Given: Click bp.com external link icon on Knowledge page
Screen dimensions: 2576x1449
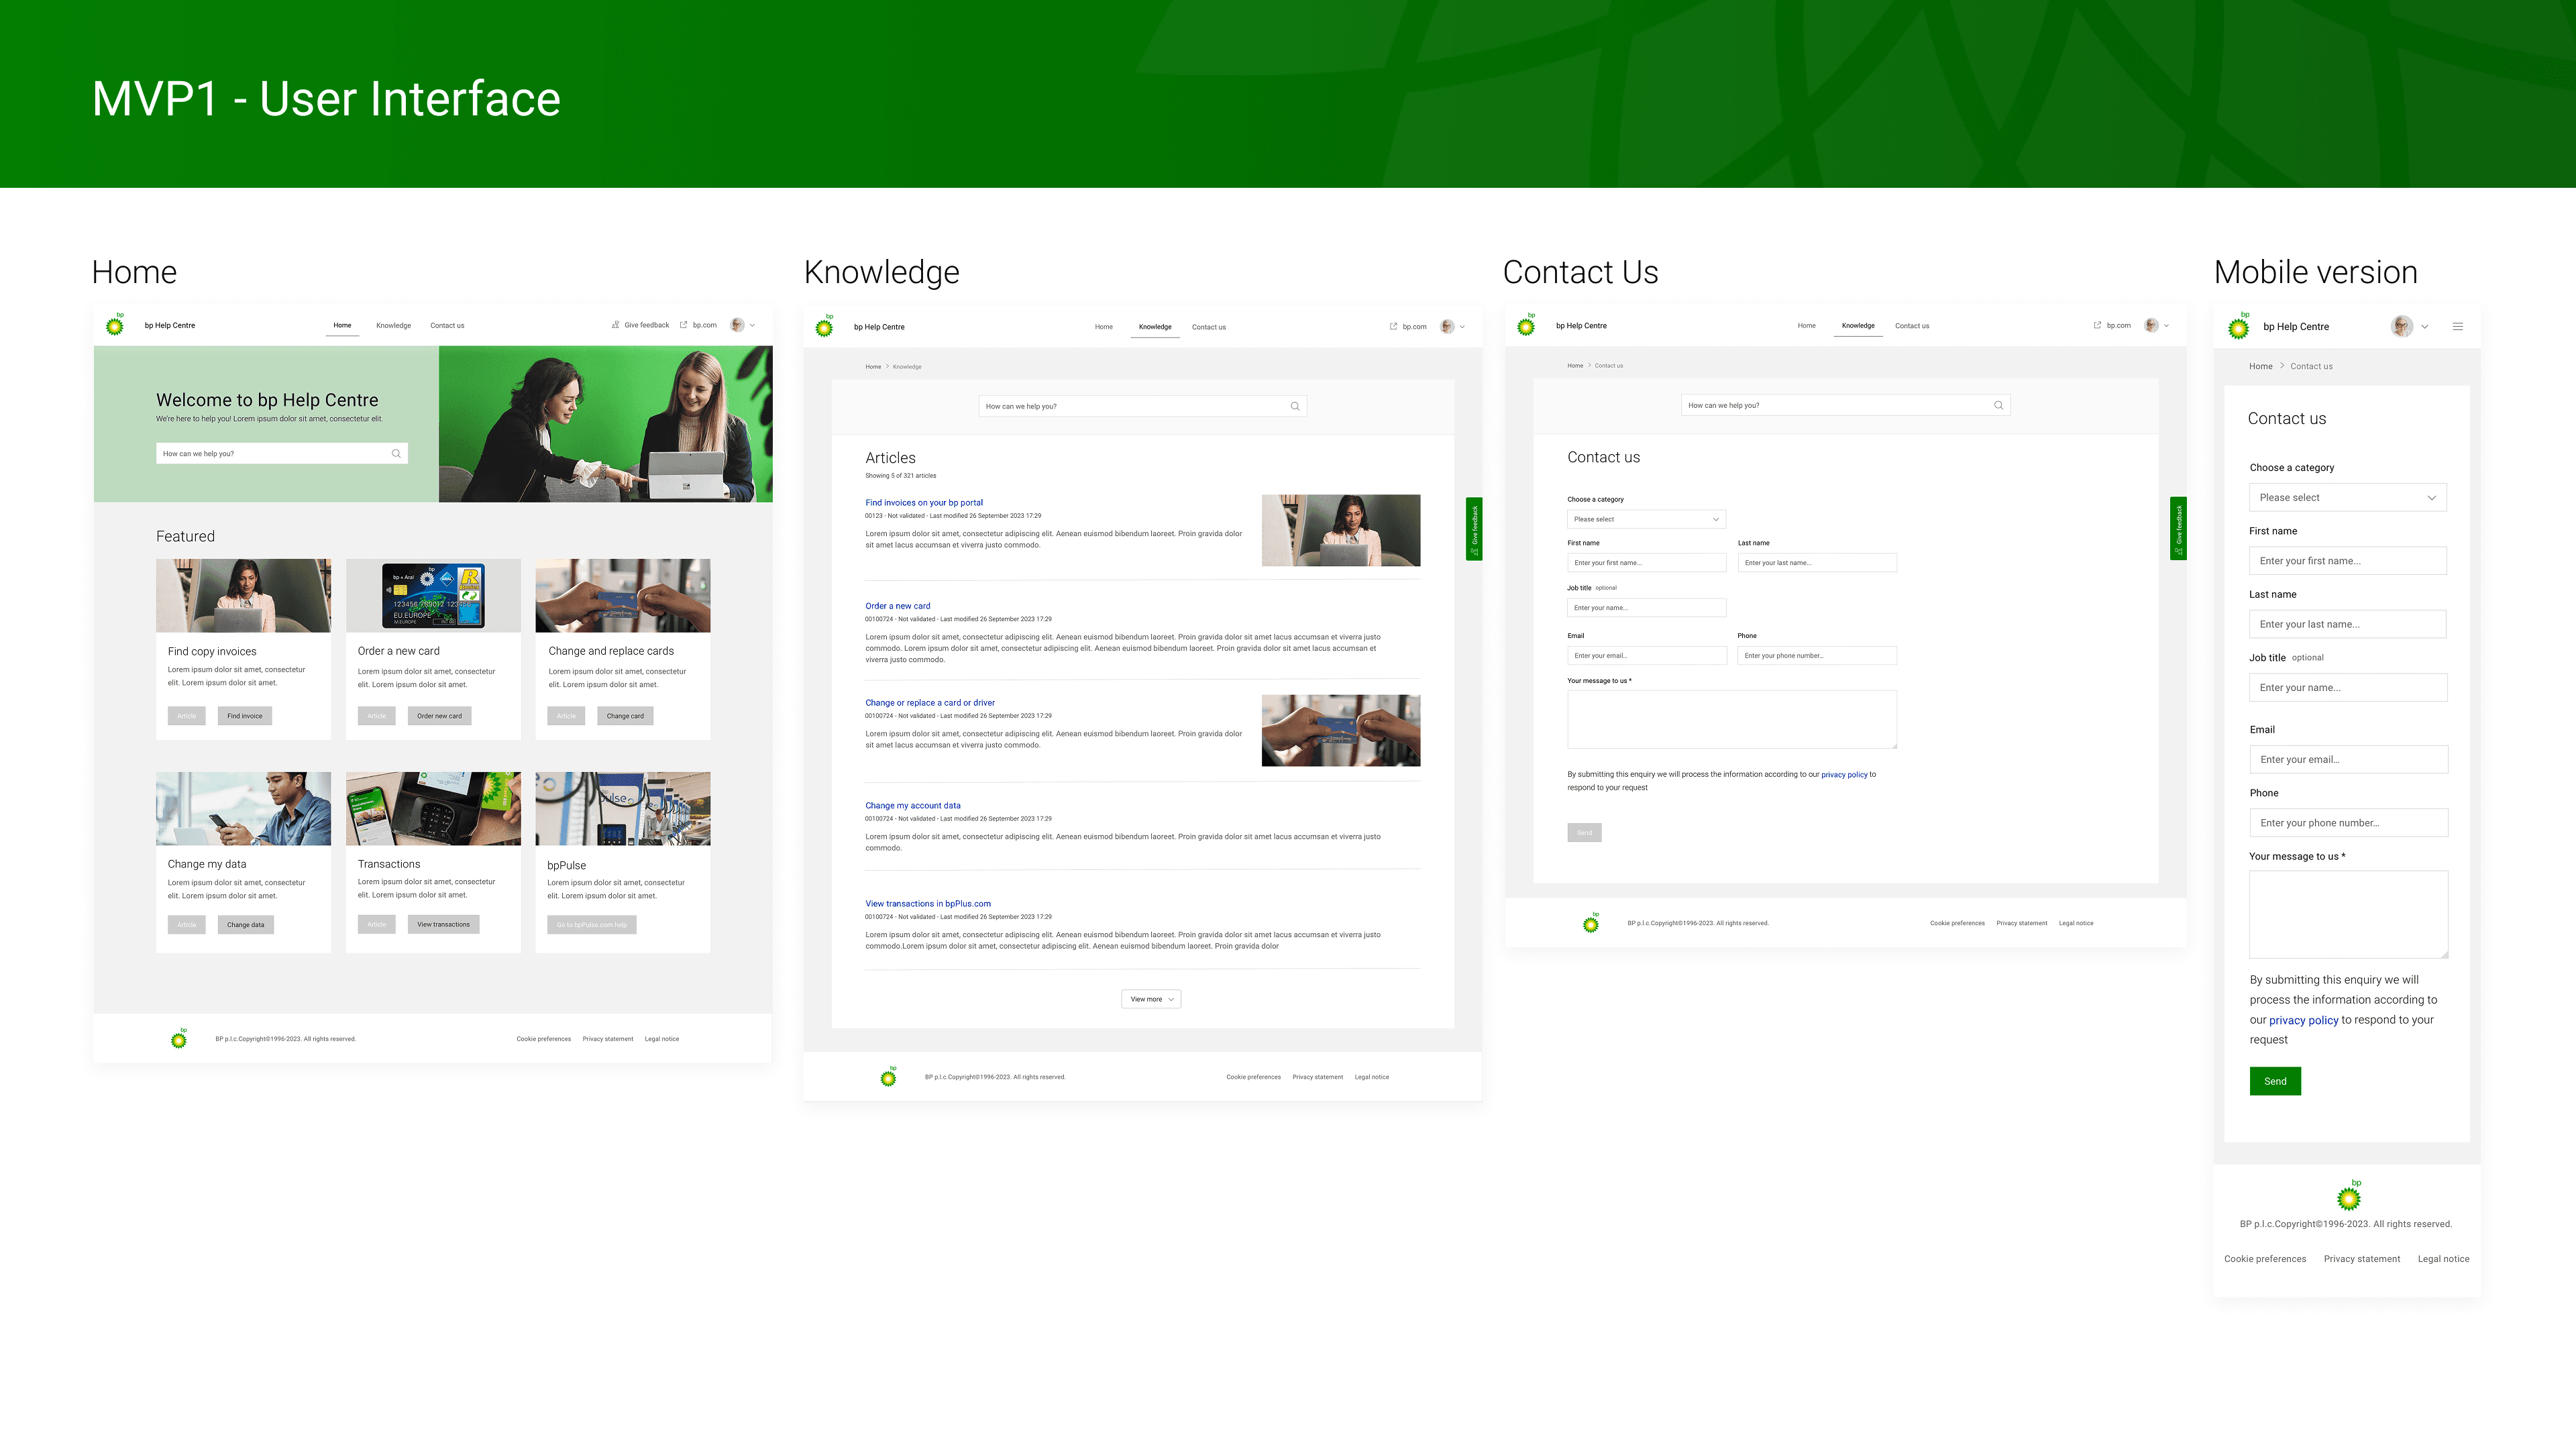Looking at the screenshot, I should pos(1393,327).
